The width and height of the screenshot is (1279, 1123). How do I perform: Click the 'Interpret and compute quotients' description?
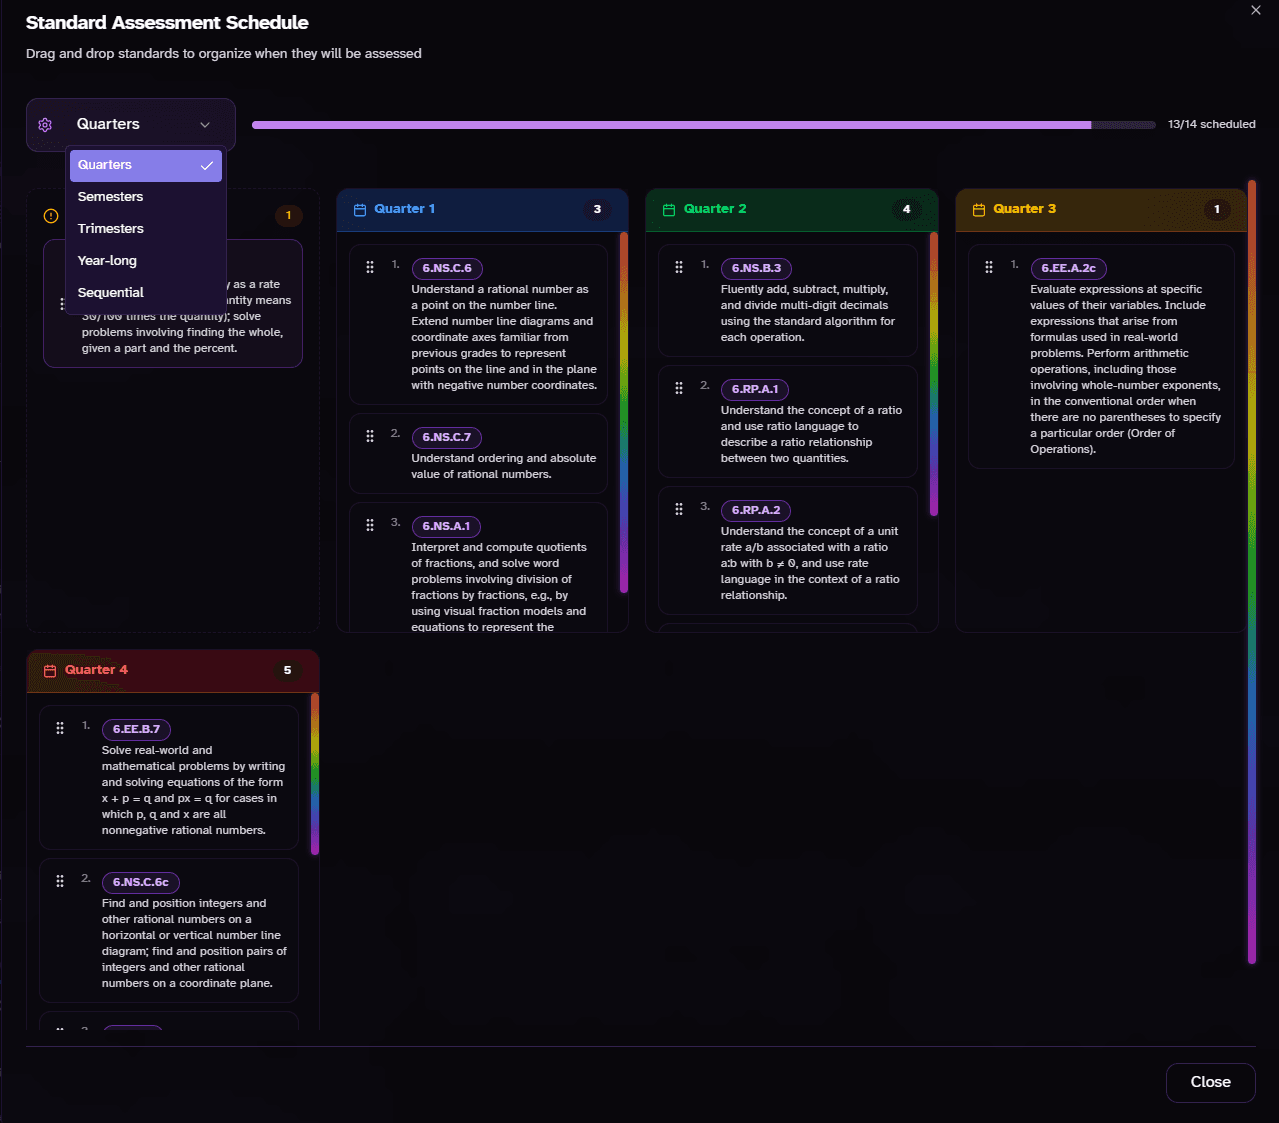coord(499,587)
